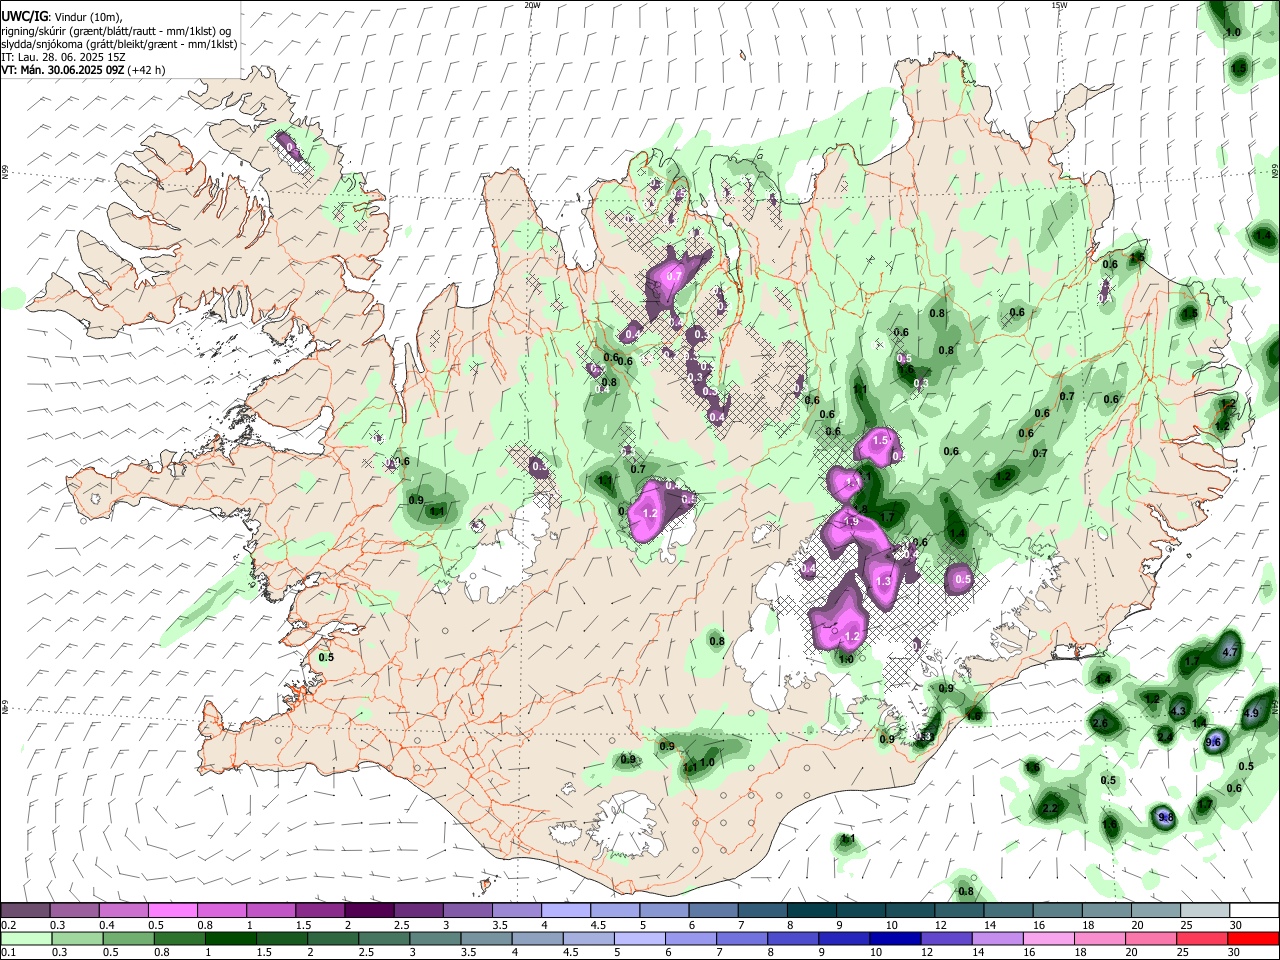Screen dimensions: 1280x960
Task: Select the pure red 30 swatch on lower scale
Action: click(1254, 938)
